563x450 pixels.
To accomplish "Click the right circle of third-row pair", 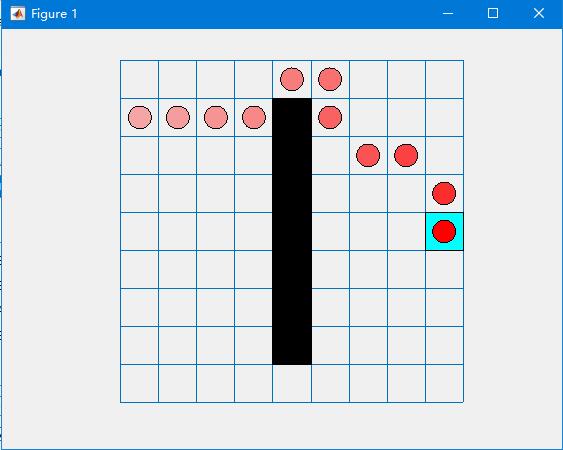I will [x=406, y=156].
